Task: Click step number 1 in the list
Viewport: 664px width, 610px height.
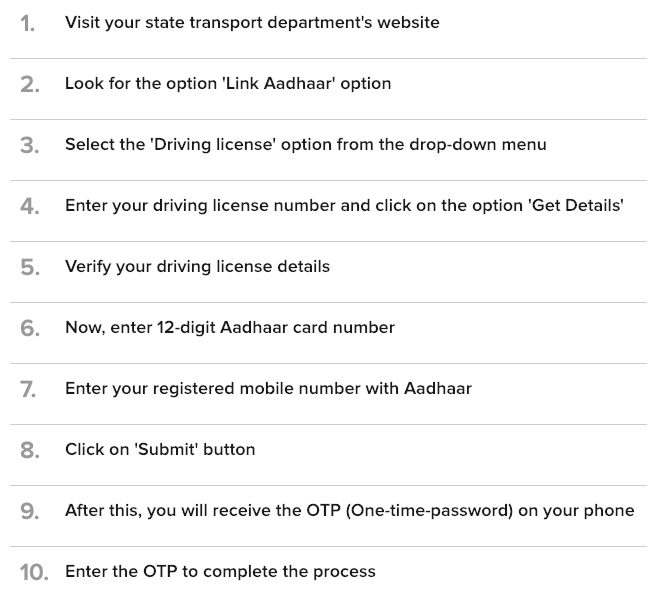Action: tap(28, 23)
